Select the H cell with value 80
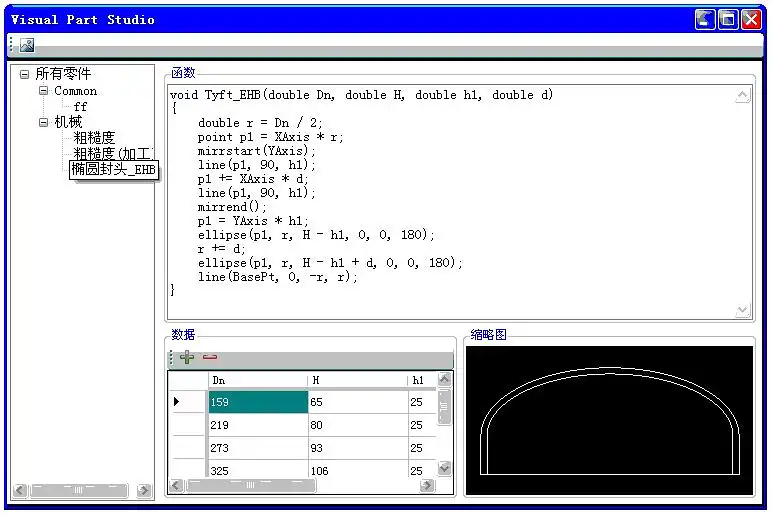The height and width of the screenshot is (516, 773). (x=358, y=425)
